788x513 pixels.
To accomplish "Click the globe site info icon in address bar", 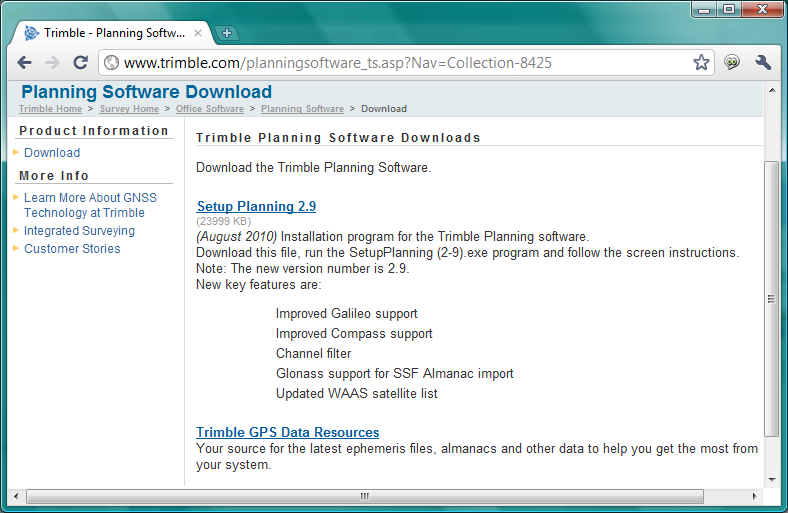I will (x=111, y=63).
